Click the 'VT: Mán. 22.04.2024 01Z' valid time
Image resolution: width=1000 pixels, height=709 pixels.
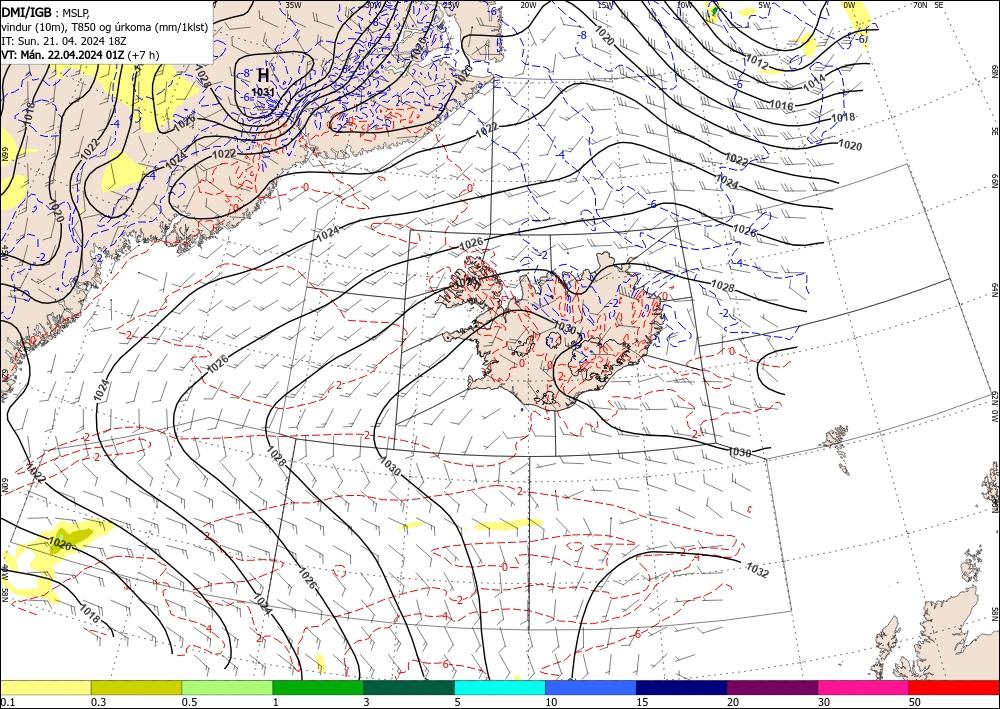point(62,55)
